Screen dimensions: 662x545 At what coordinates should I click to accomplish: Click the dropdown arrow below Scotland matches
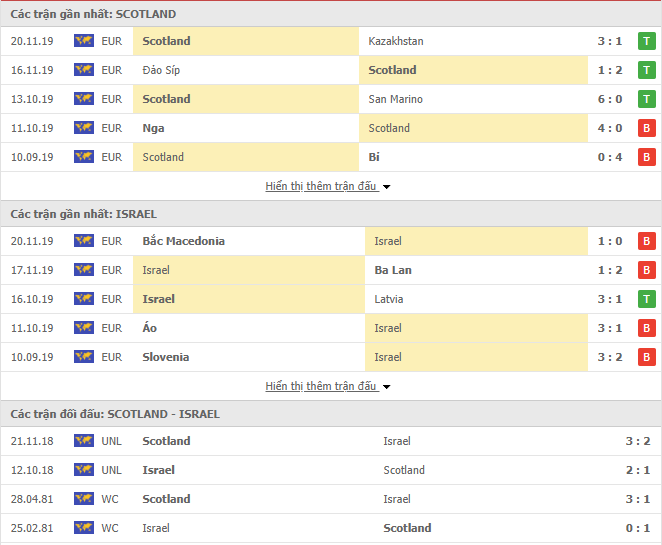pos(386,187)
